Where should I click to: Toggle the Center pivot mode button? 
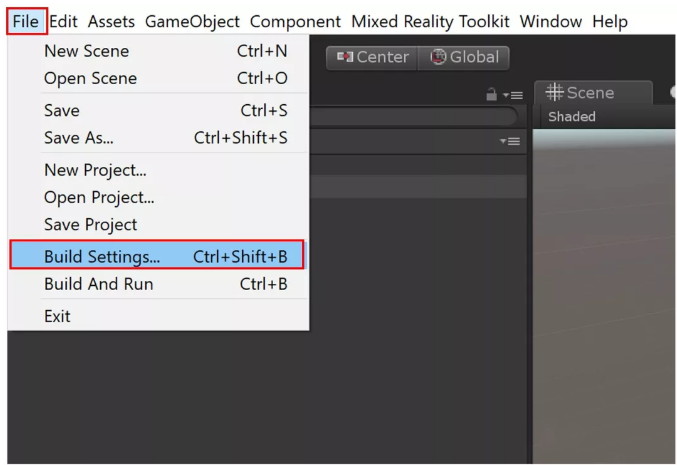[x=371, y=57]
